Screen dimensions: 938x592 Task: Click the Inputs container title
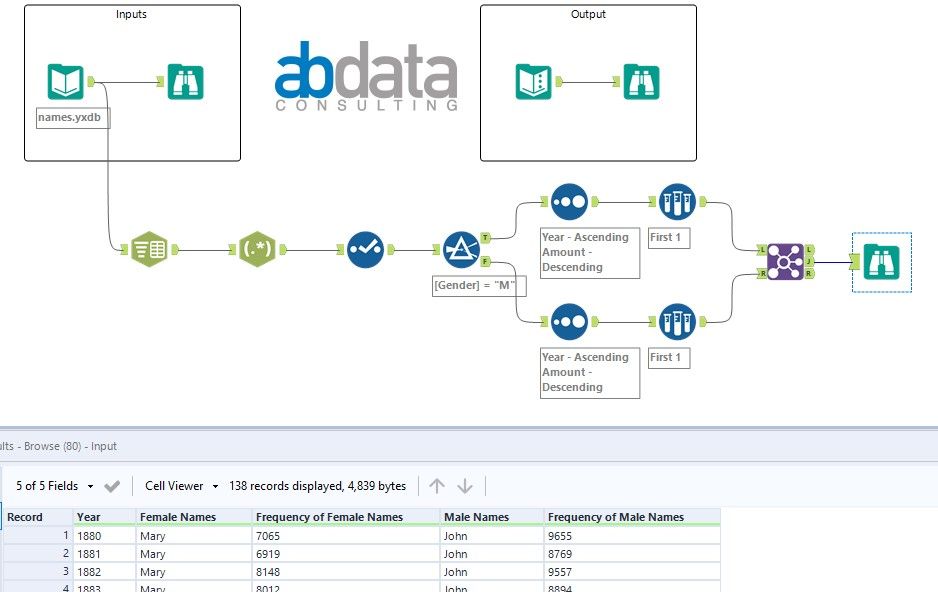tap(131, 14)
